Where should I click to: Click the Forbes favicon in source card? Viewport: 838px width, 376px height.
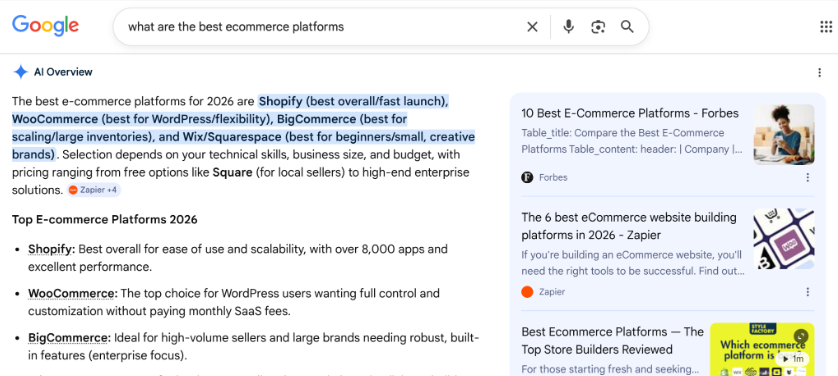[x=527, y=177]
